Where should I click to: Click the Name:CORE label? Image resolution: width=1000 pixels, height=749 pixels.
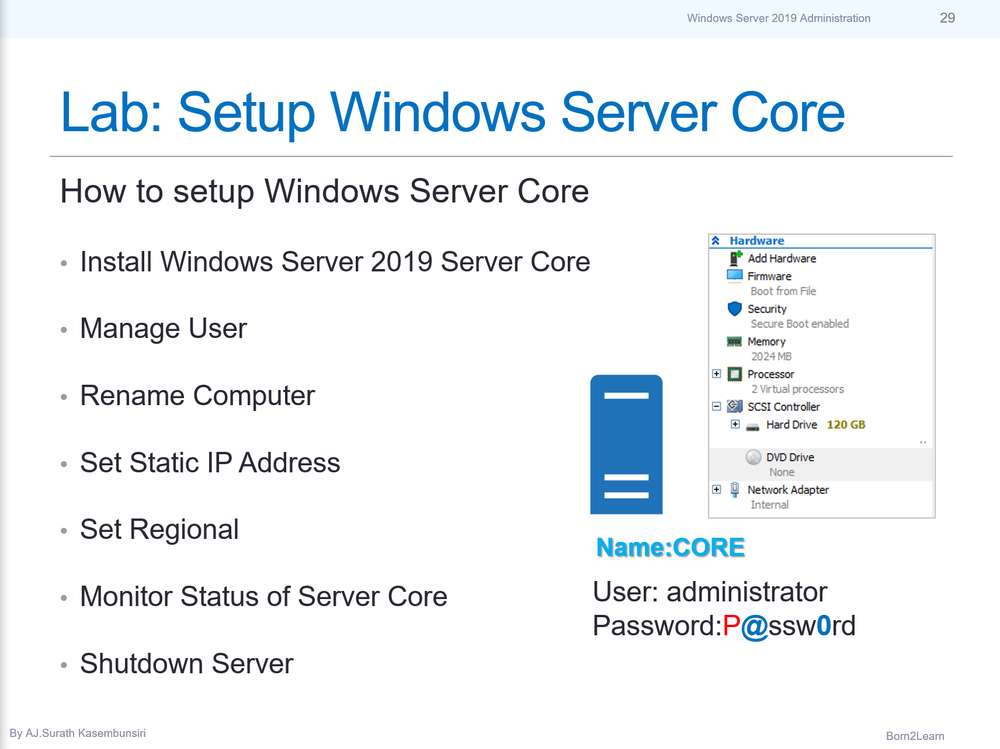pos(670,547)
